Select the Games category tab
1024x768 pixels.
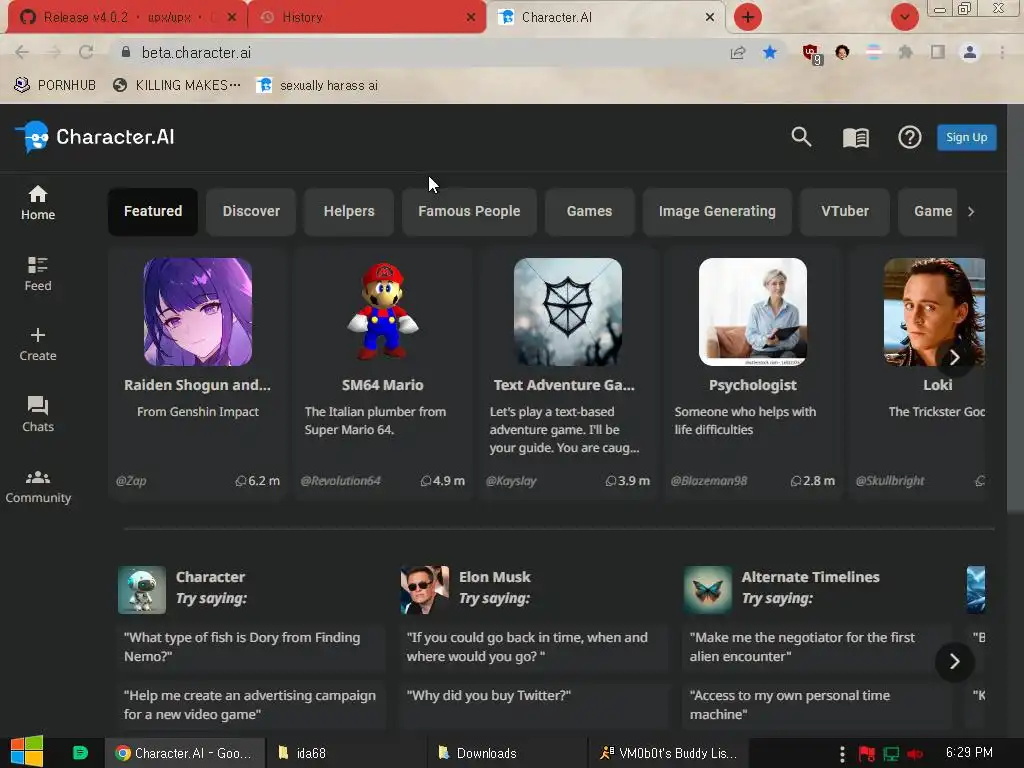click(x=589, y=212)
